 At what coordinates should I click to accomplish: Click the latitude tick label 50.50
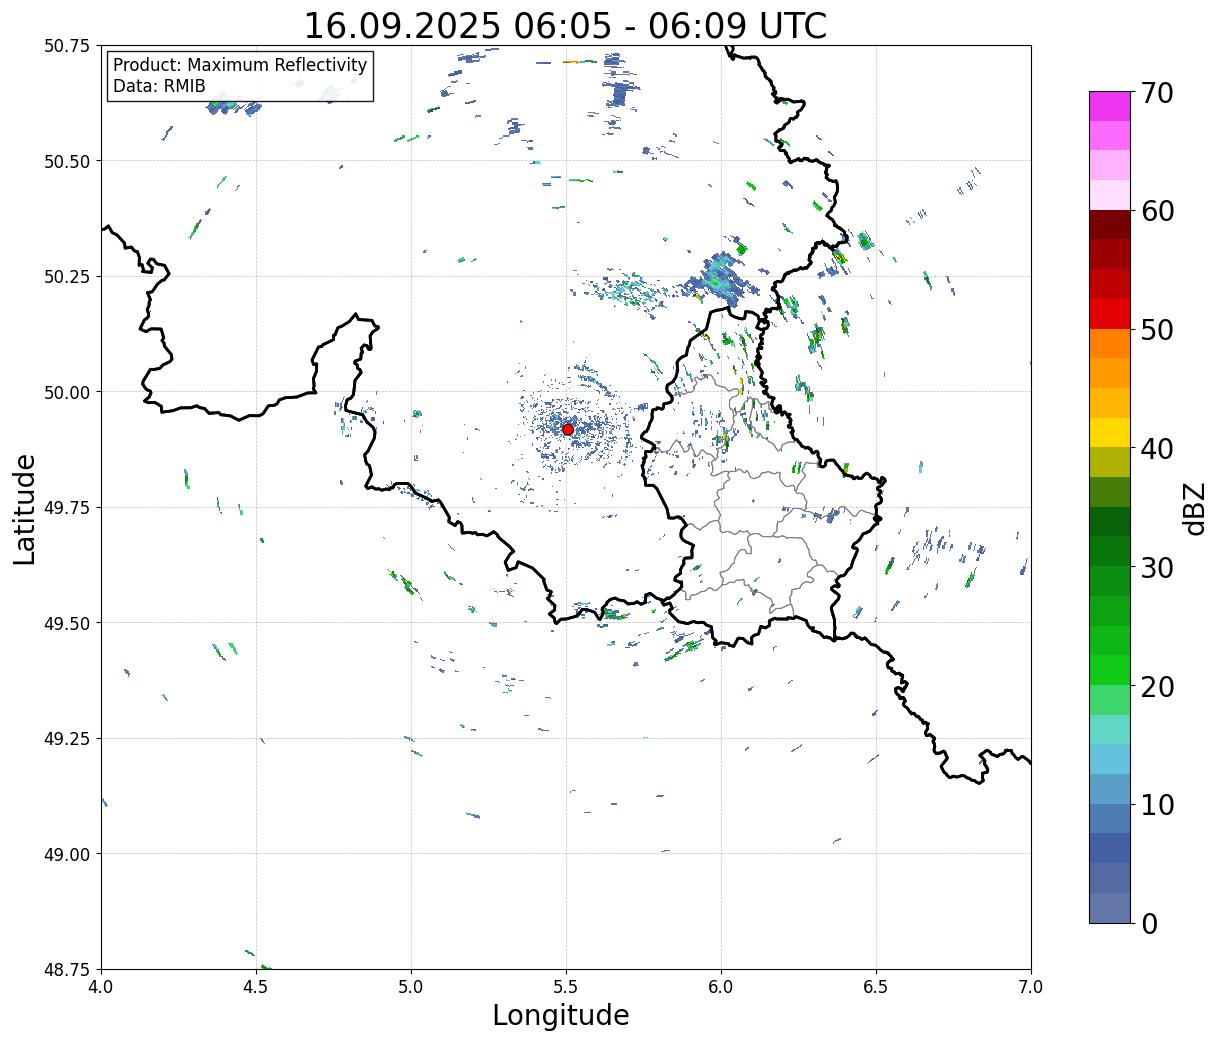pyautogui.click(x=67, y=161)
